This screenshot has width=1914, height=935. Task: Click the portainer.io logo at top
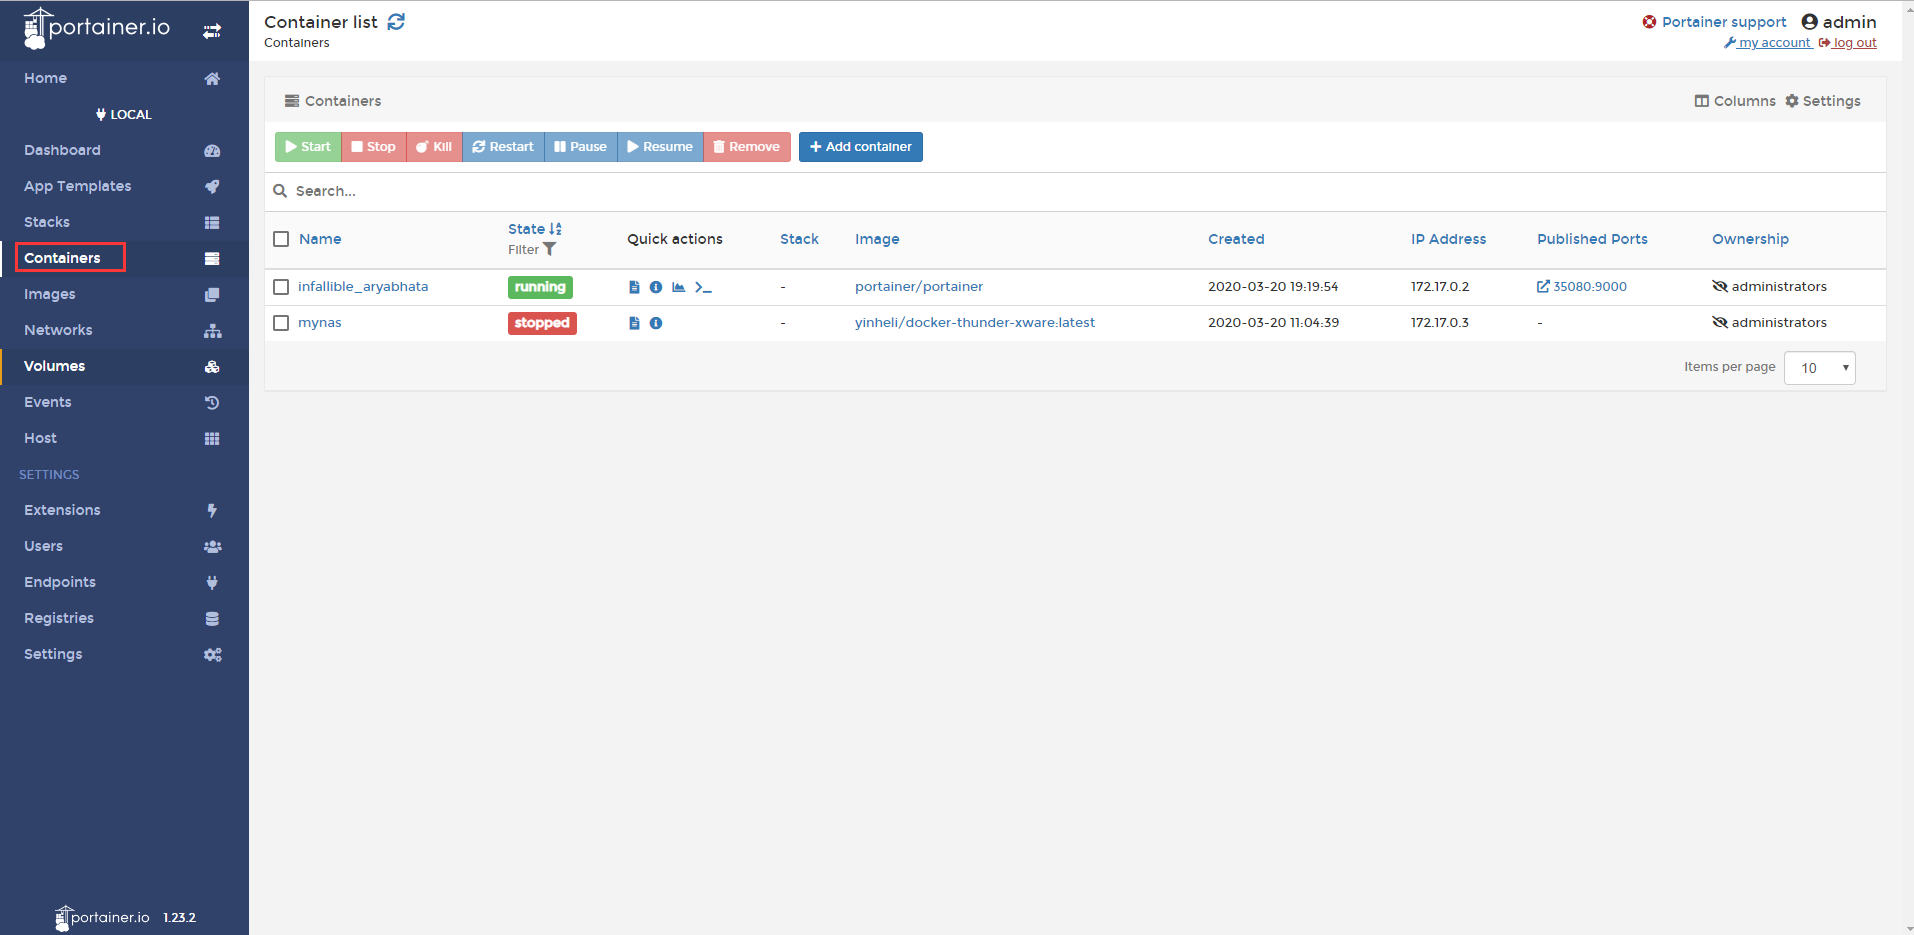pos(97,28)
